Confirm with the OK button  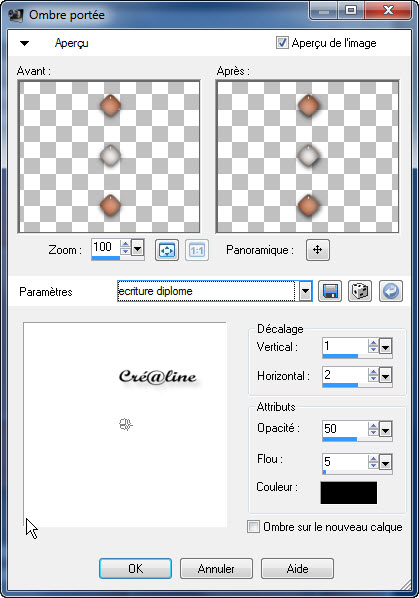click(135, 569)
